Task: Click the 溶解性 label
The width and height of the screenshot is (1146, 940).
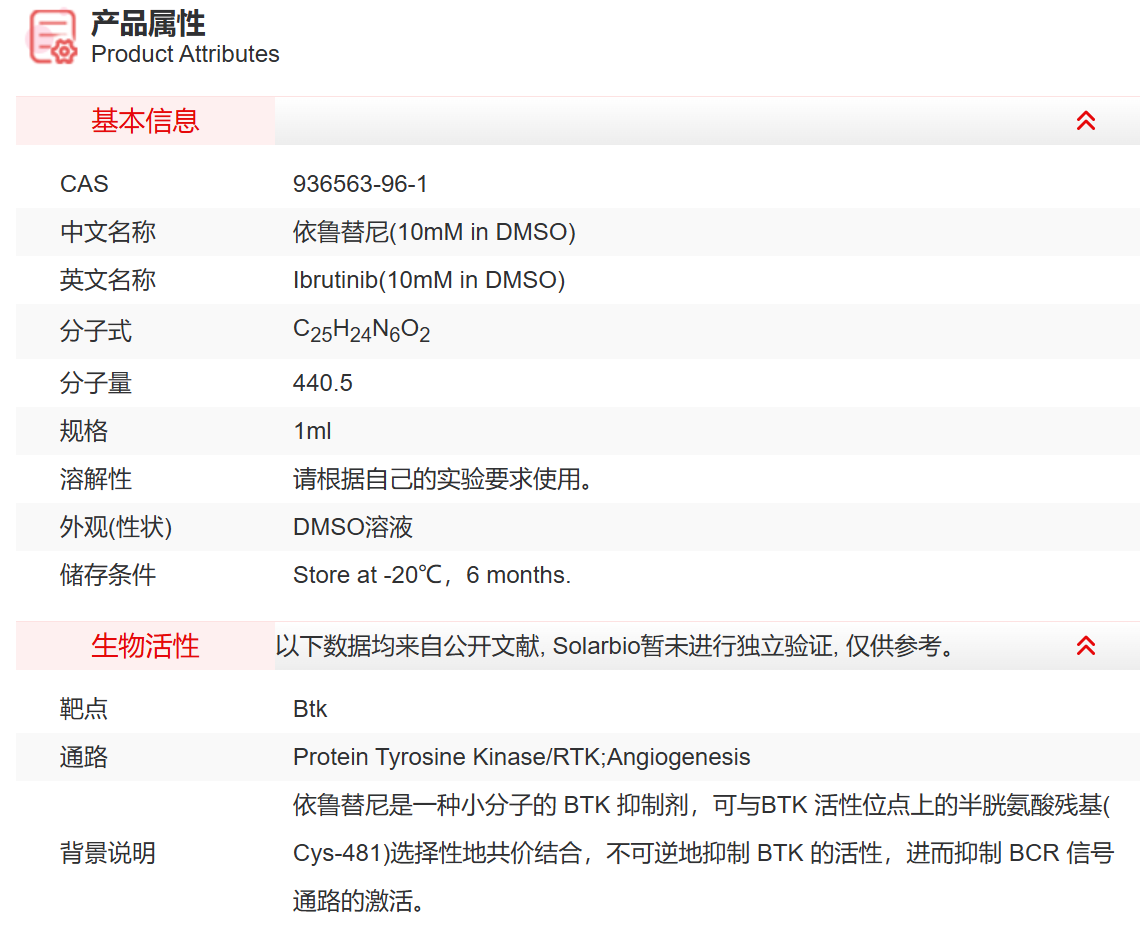Action: click(96, 479)
